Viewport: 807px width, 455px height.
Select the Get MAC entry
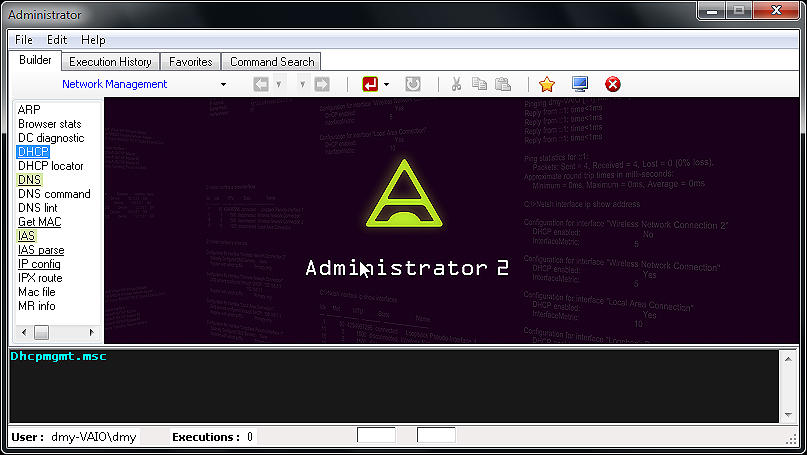[40, 222]
